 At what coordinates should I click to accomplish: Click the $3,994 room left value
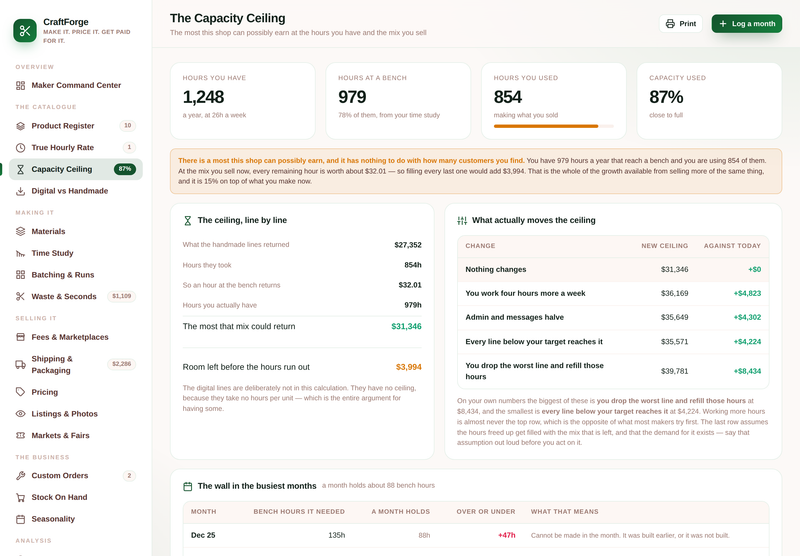pyautogui.click(x=409, y=367)
